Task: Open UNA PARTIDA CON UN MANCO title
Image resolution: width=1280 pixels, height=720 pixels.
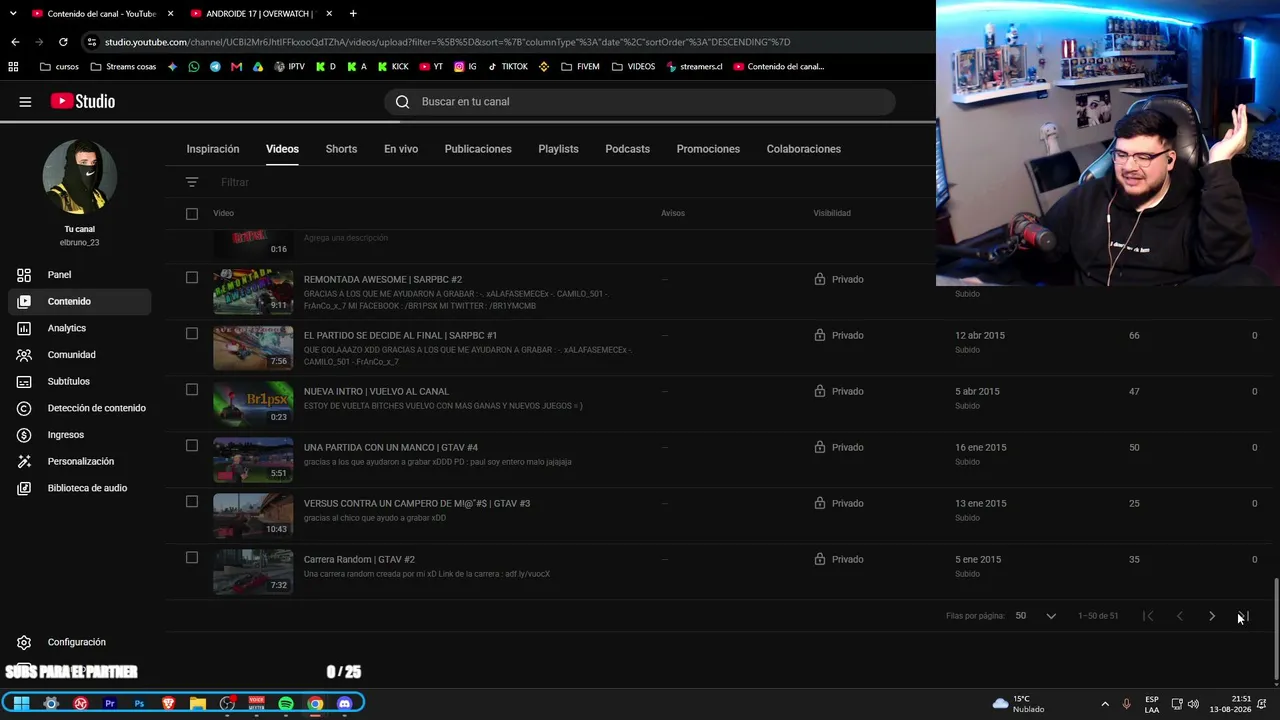Action: (391, 448)
